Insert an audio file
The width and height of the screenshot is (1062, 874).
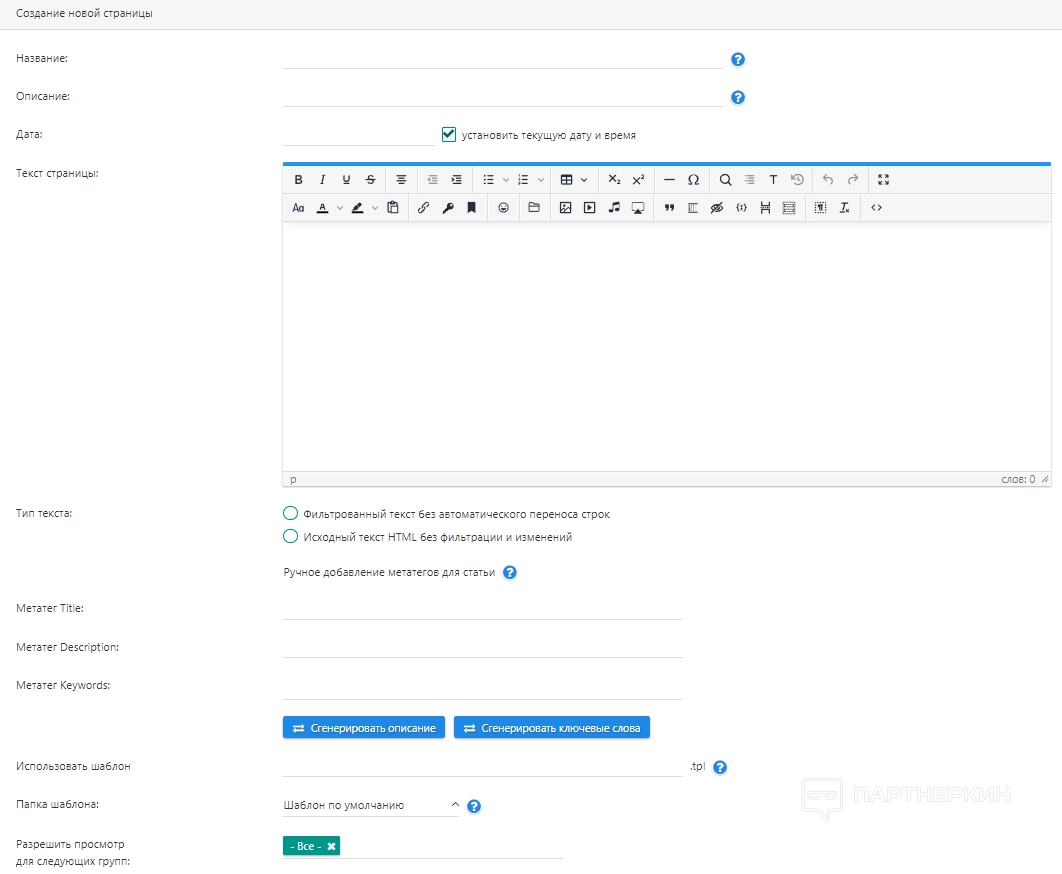click(x=614, y=208)
